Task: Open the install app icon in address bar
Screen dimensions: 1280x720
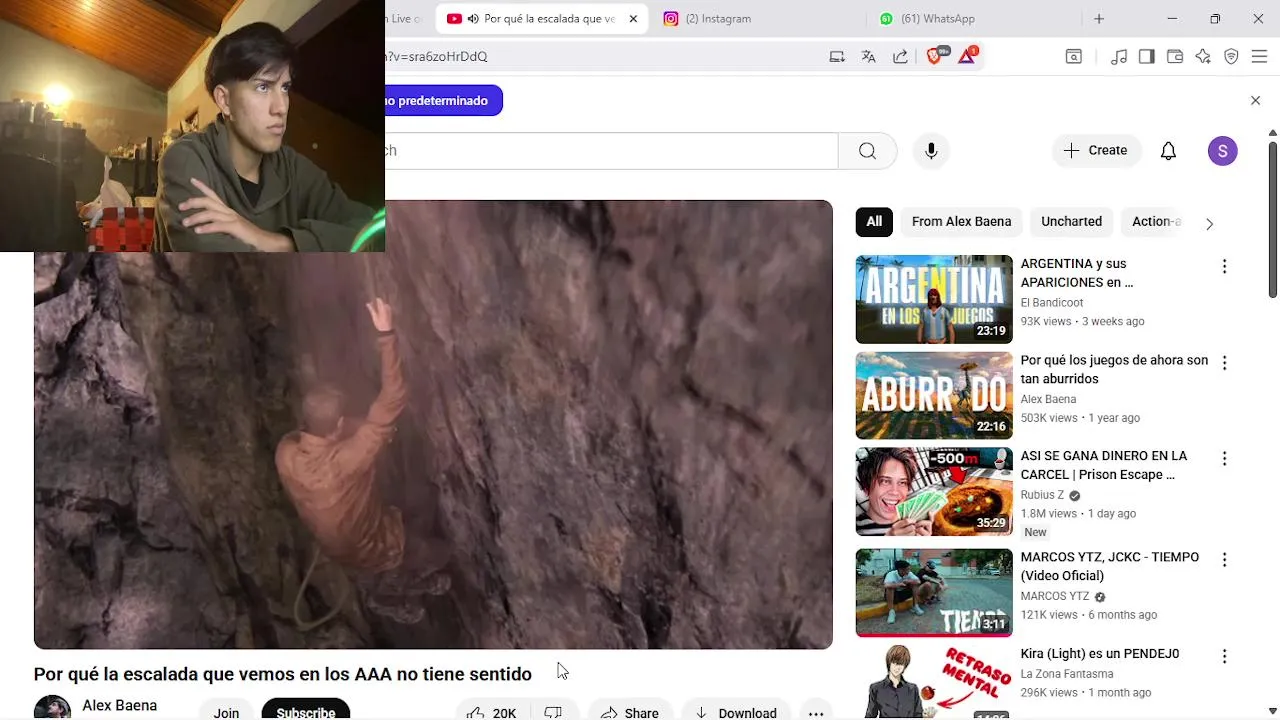Action: click(837, 57)
